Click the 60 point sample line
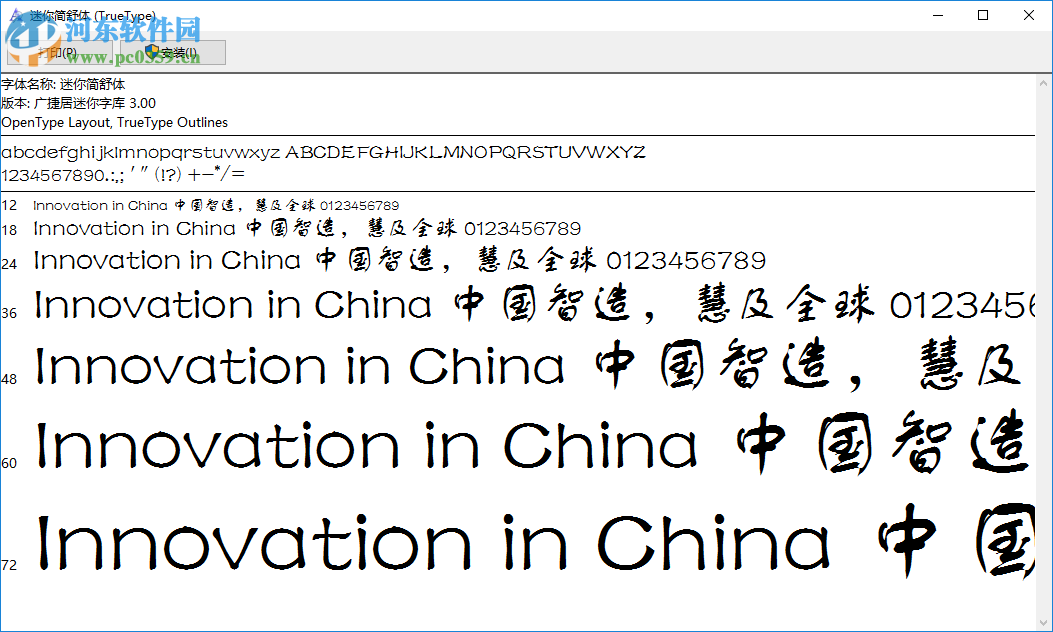This screenshot has height=632, width=1053. click(x=531, y=444)
